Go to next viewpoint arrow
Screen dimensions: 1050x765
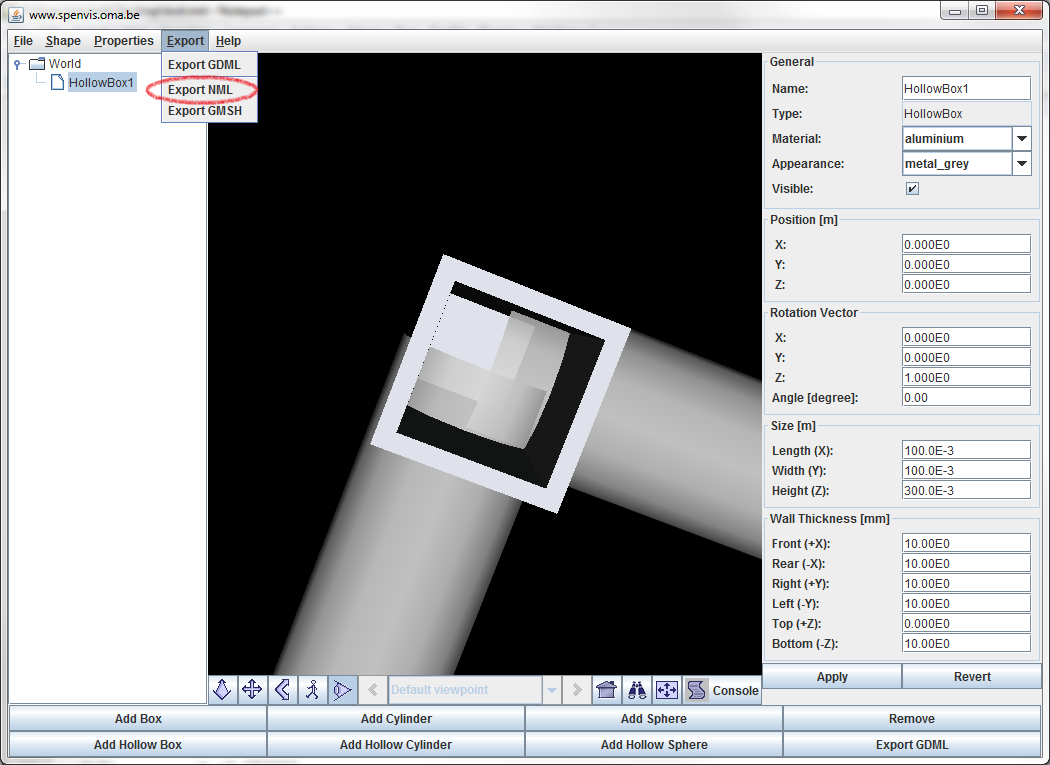[577, 689]
